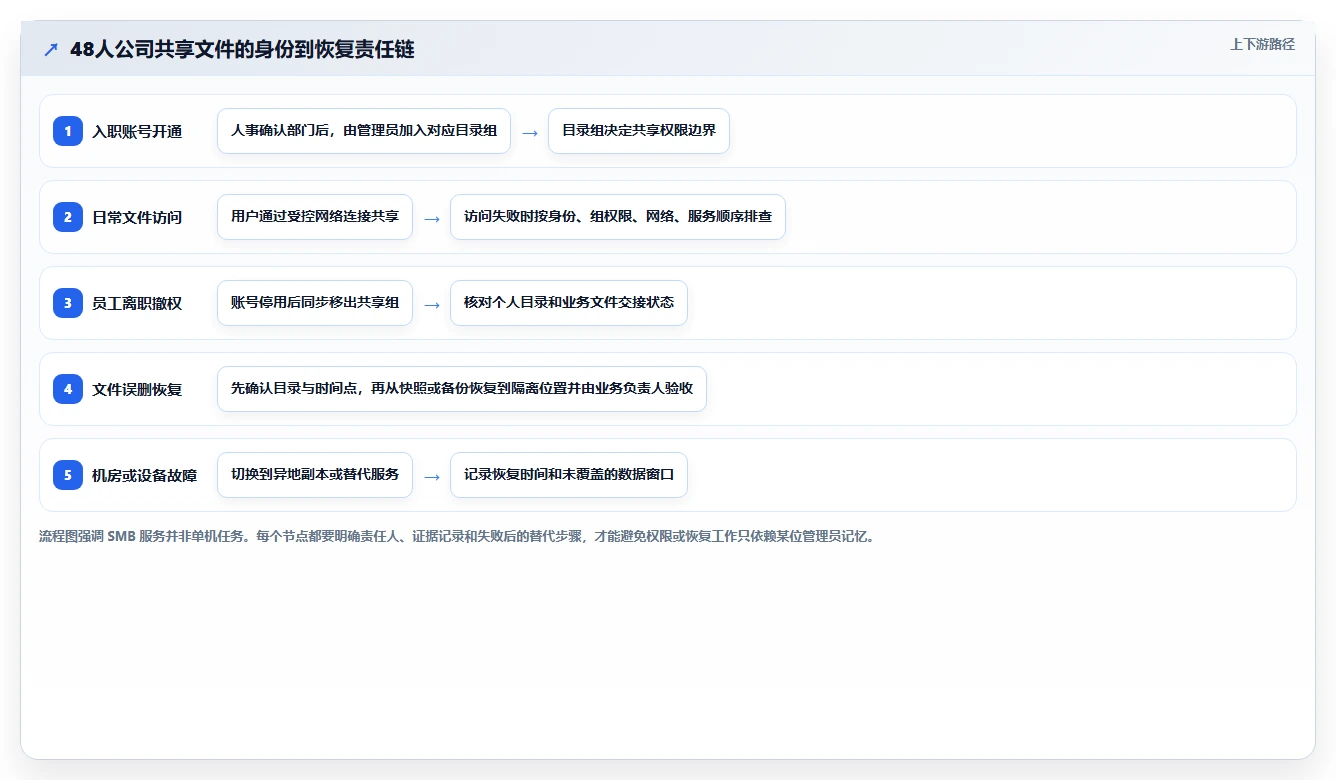
Task: Select the 机房或设备故障 step label
Action: point(145,475)
